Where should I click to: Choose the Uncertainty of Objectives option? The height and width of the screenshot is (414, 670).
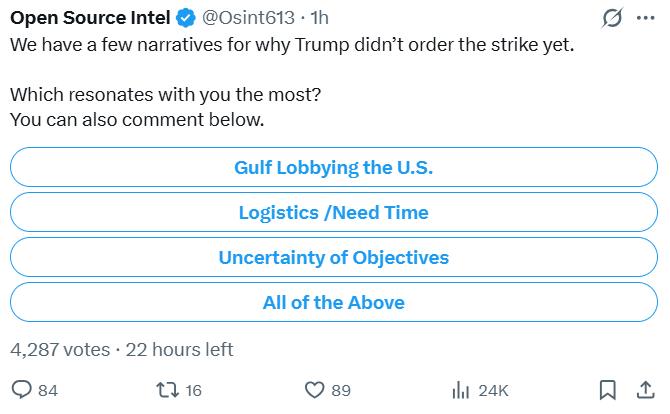pos(333,257)
